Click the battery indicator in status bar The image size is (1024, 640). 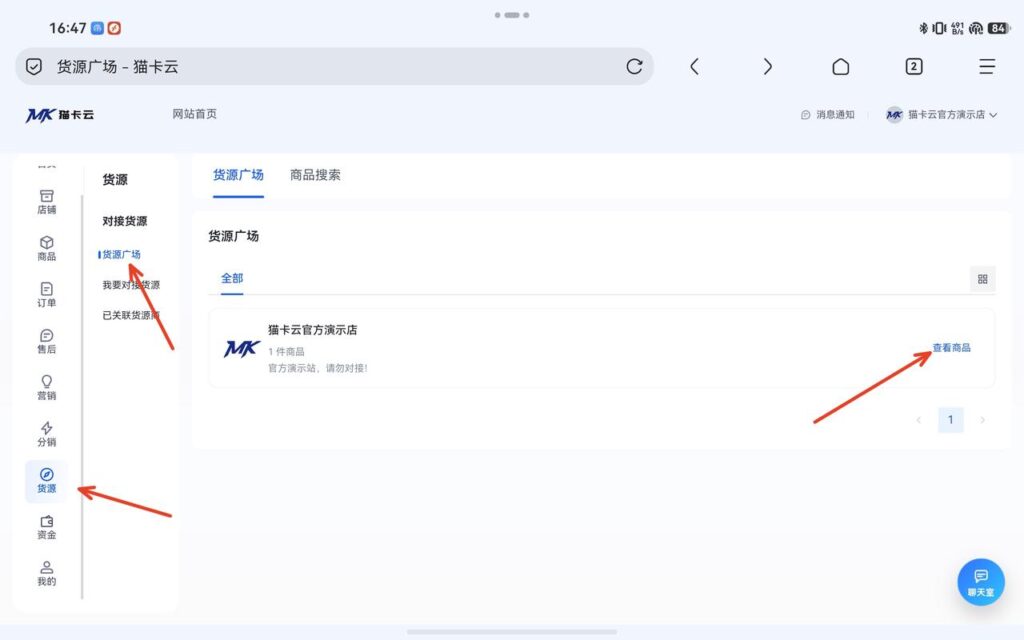tap(997, 28)
